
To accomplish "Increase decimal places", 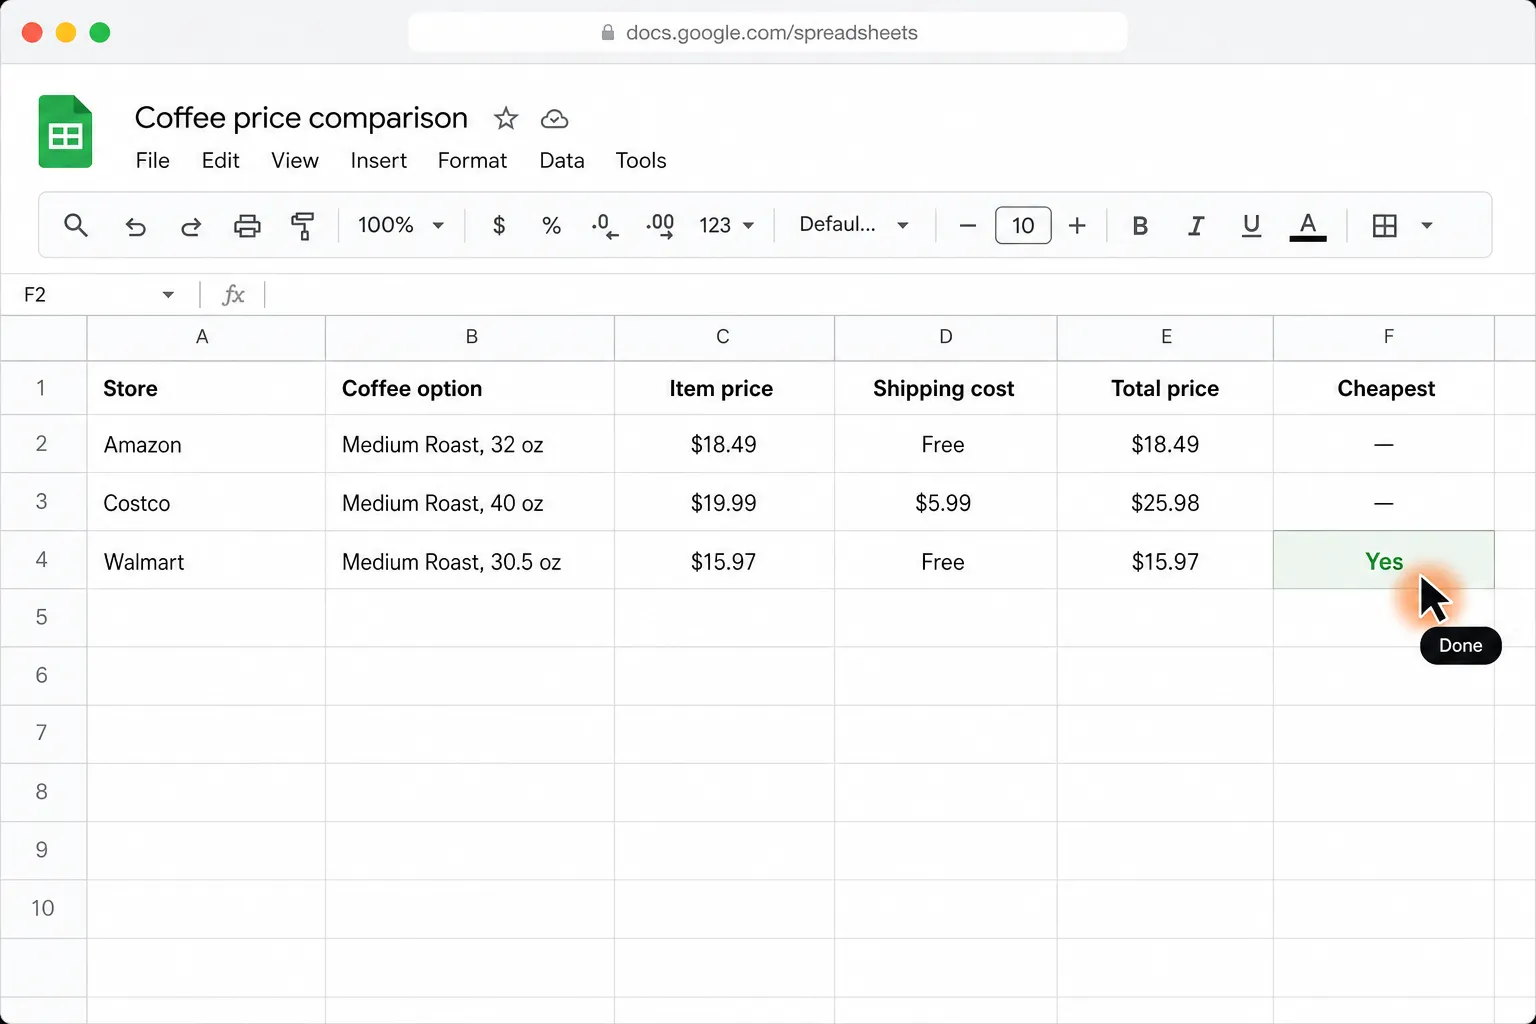I will click(x=660, y=226).
